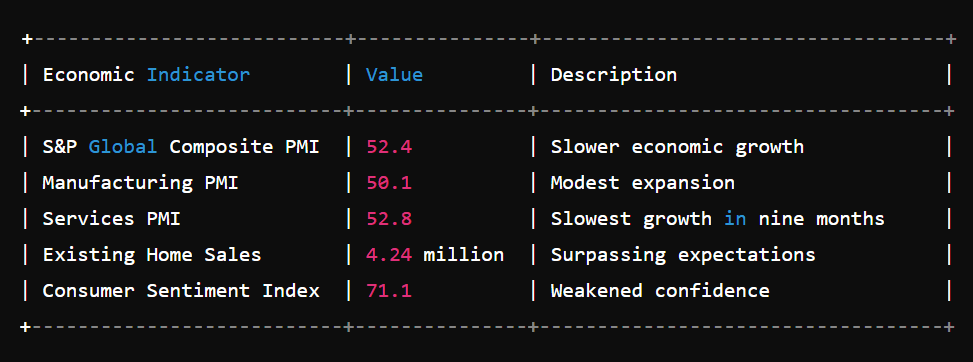Viewport: 973px width, 362px height.
Task: Click the value 50.1
Action: [389, 183]
